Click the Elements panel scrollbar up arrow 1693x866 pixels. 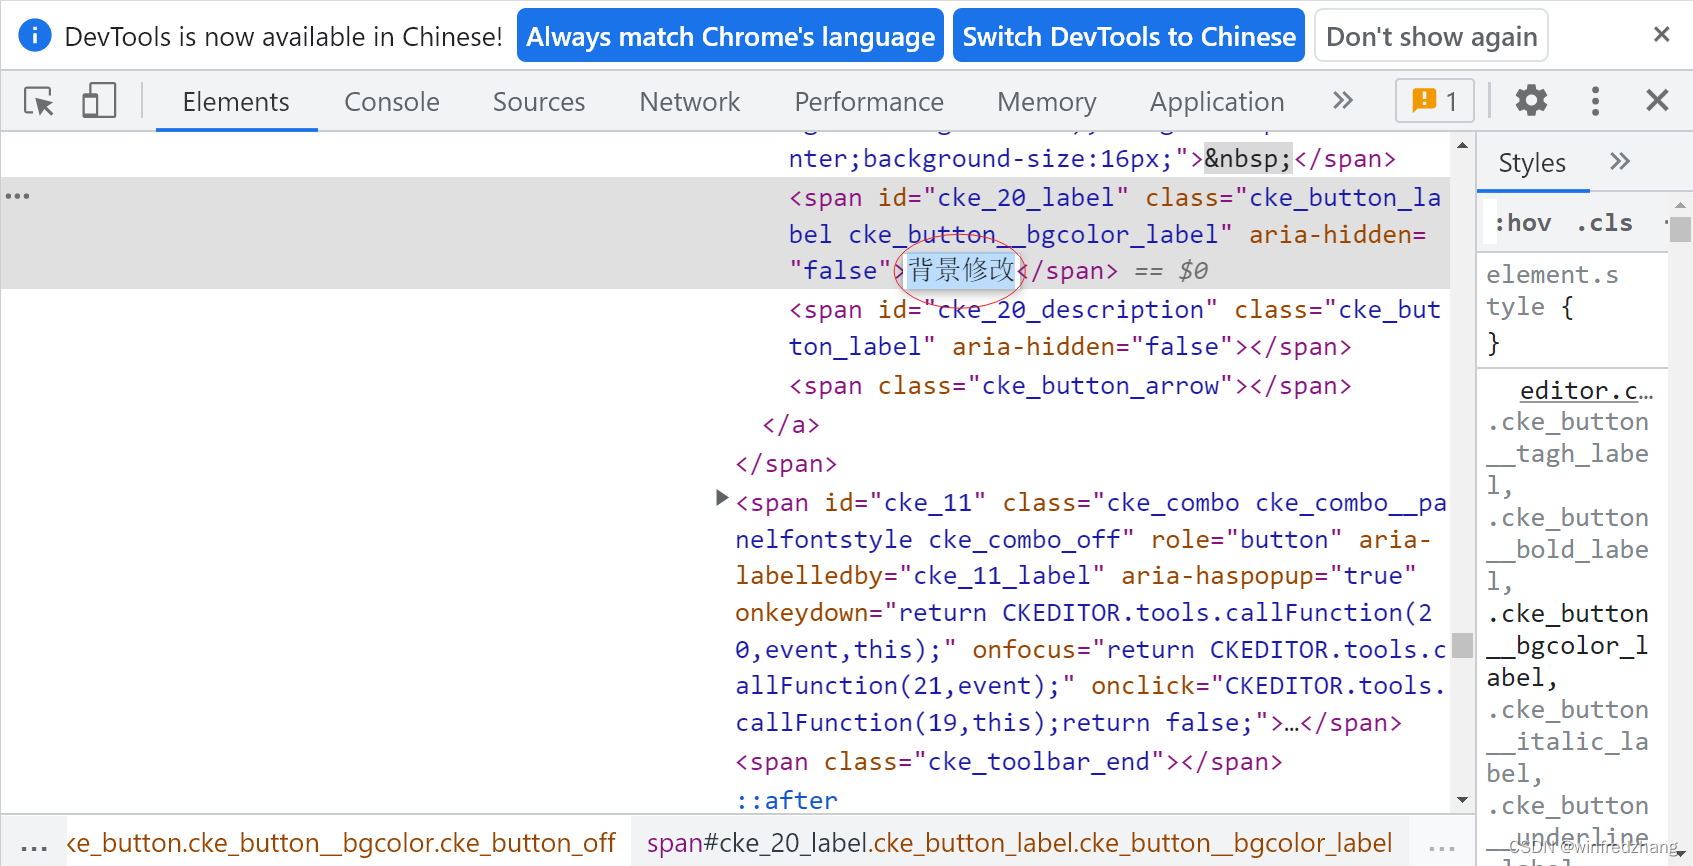(x=1462, y=146)
